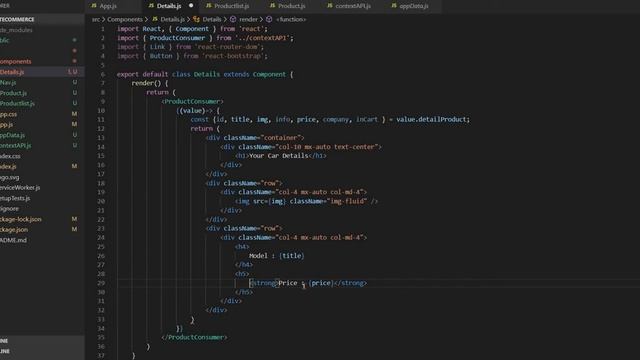This screenshot has width=640, height=360.
Task: Click the unsaved dot on Details.js tab
Action: point(191,6)
